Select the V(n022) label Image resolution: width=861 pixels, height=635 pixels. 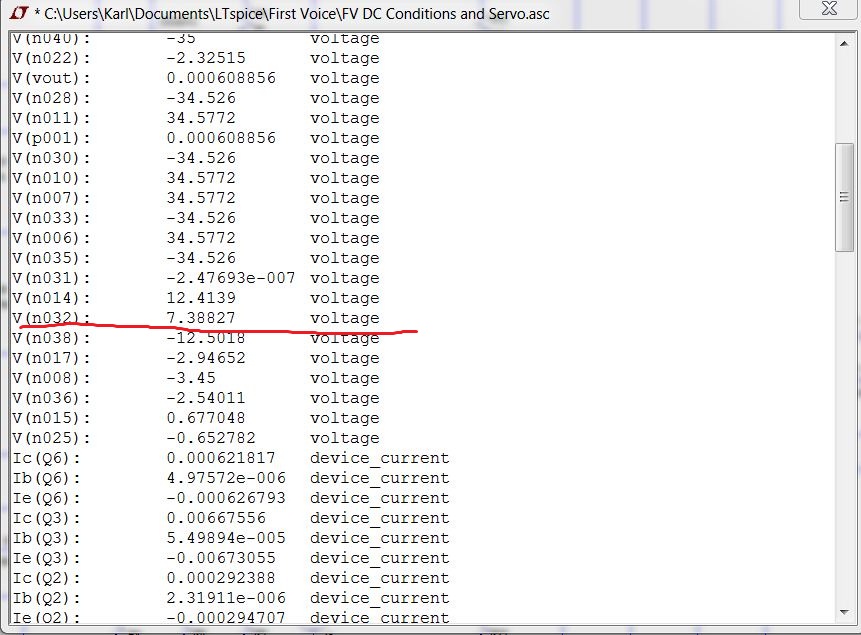51,58
